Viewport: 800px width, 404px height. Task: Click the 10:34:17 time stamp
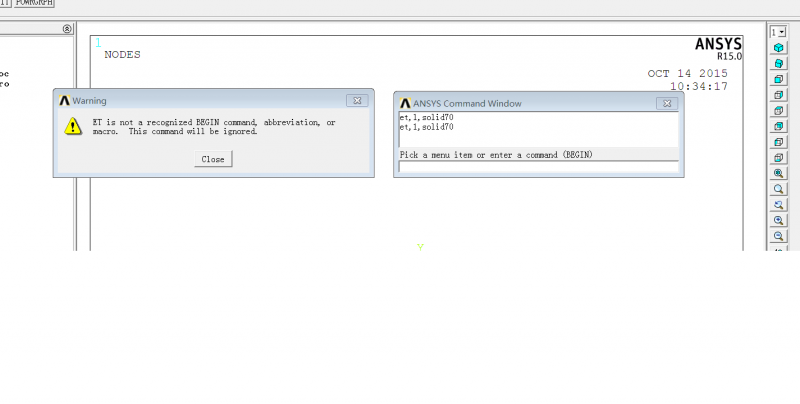[x=699, y=86]
